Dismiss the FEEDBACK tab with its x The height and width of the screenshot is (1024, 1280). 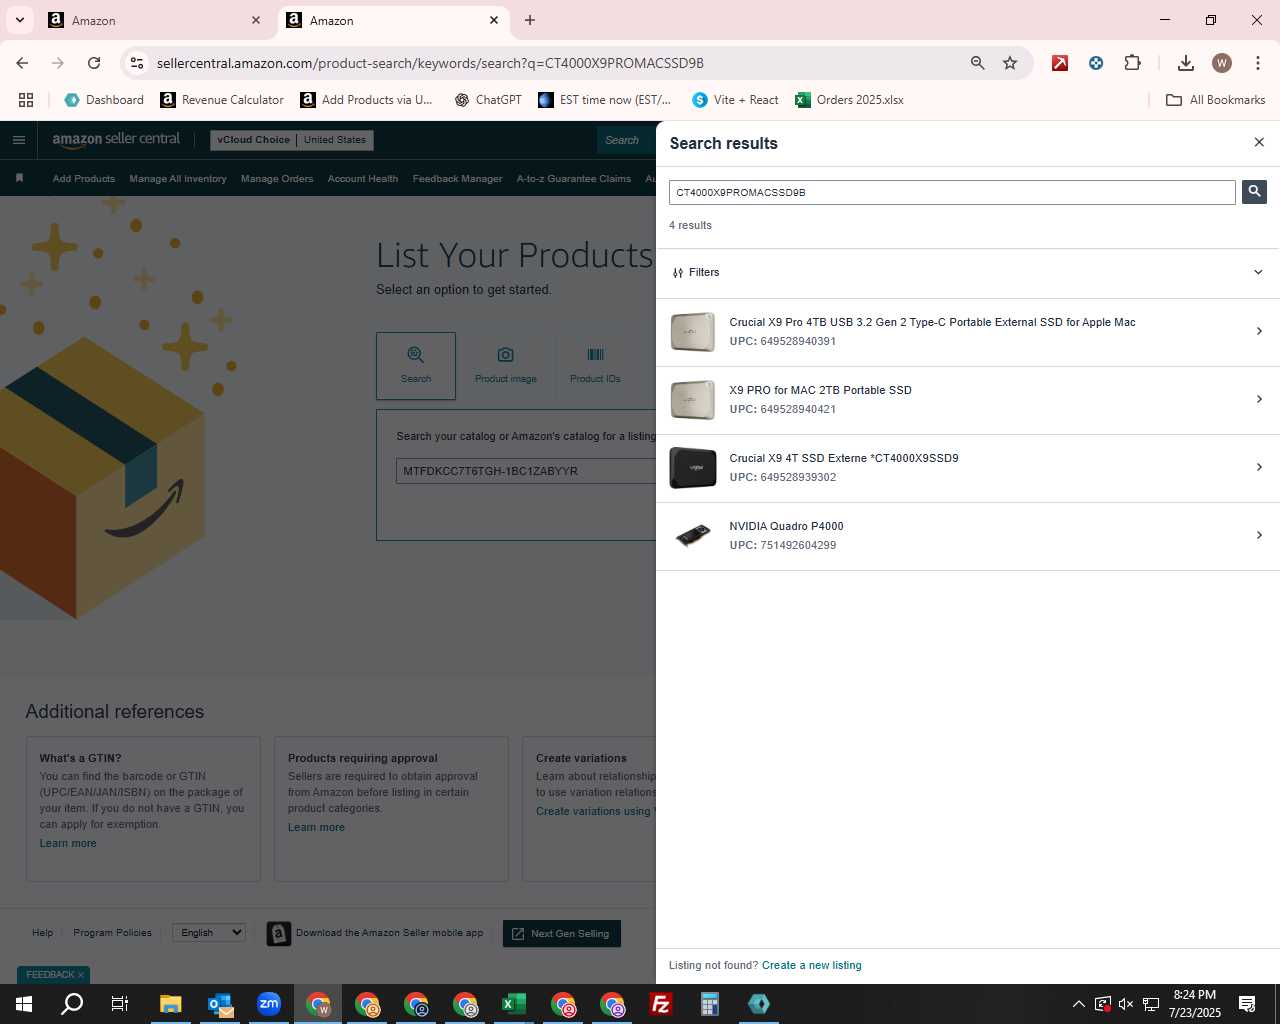tap(81, 975)
